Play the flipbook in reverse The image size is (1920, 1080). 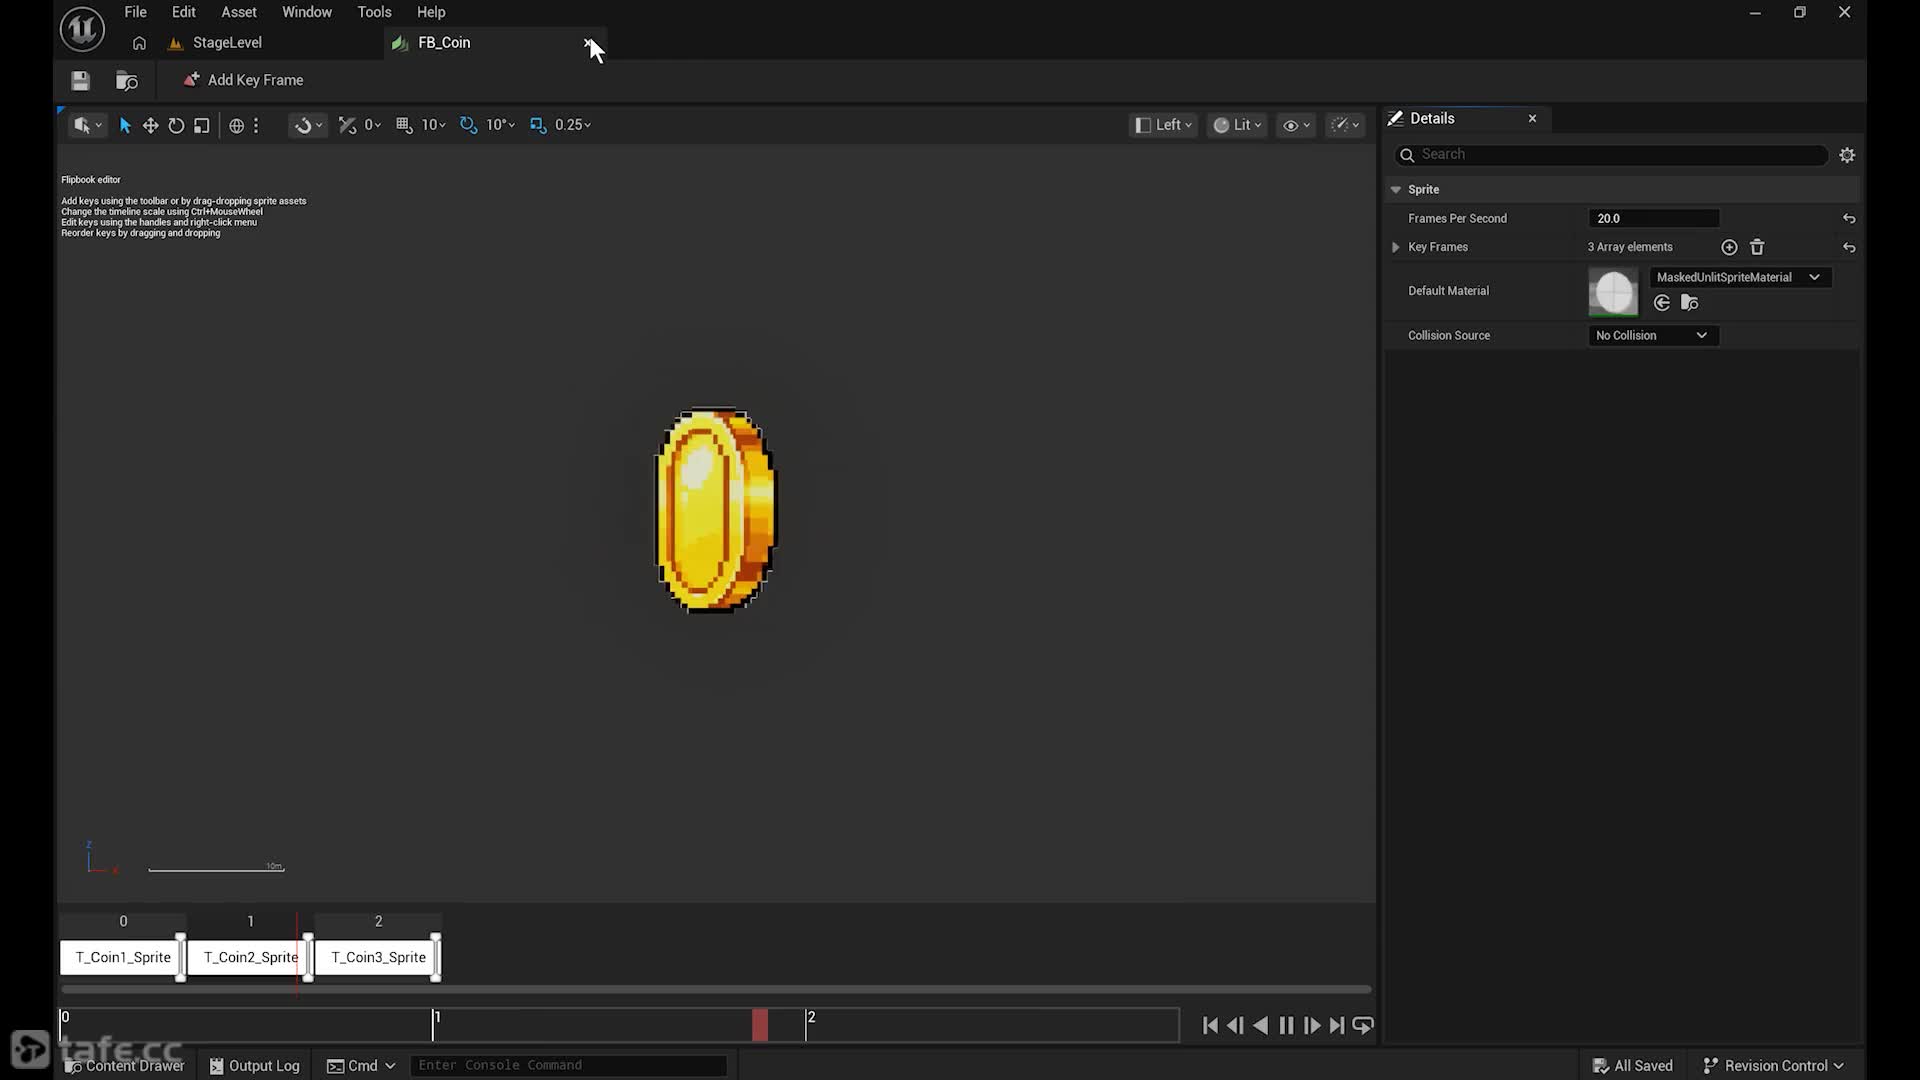click(1261, 1026)
